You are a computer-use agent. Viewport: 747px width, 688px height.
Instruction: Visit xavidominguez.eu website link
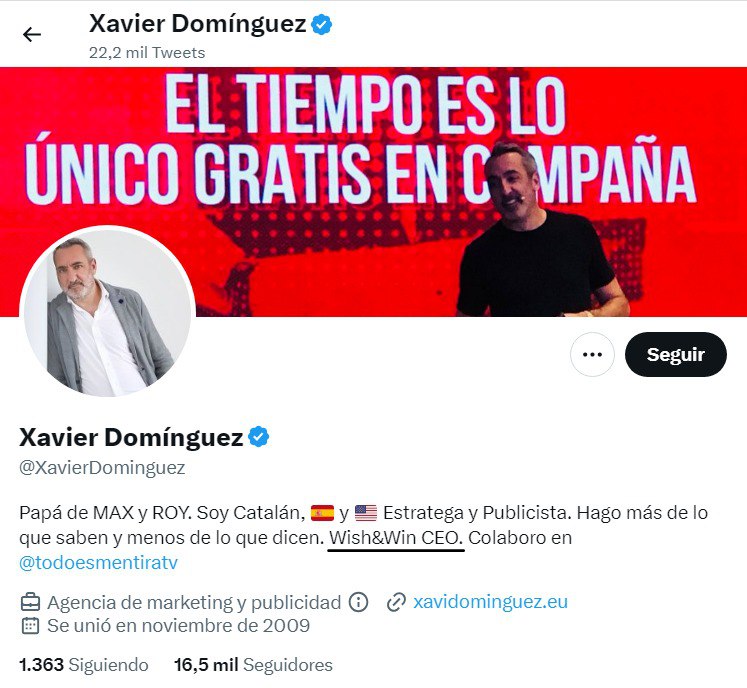coord(490,602)
